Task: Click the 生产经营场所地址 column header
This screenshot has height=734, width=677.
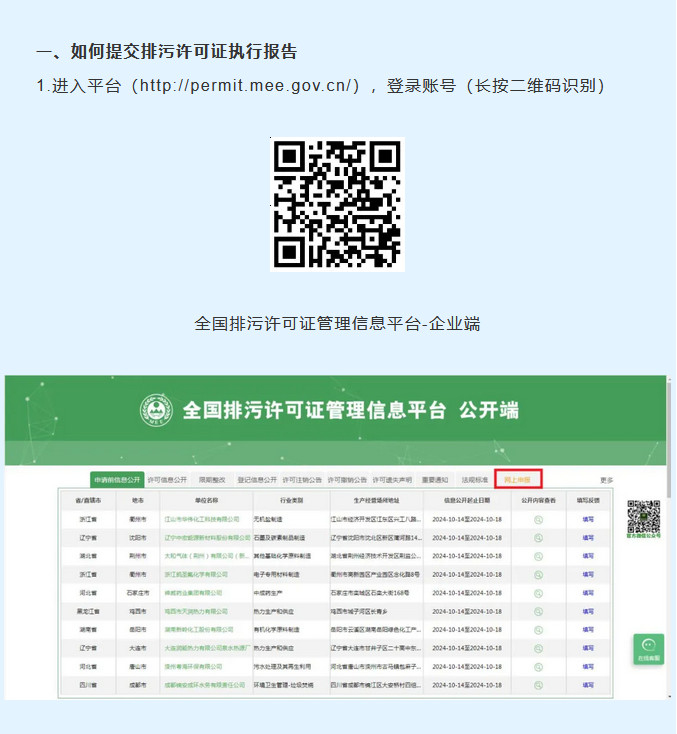Action: point(376,500)
